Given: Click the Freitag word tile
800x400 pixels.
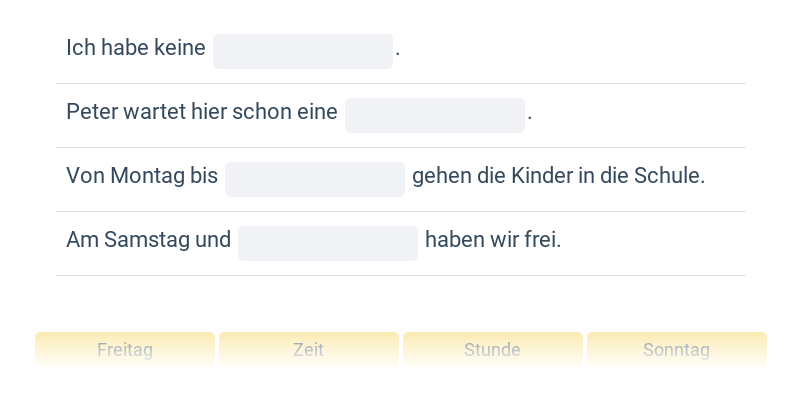Looking at the screenshot, I should (x=125, y=350).
